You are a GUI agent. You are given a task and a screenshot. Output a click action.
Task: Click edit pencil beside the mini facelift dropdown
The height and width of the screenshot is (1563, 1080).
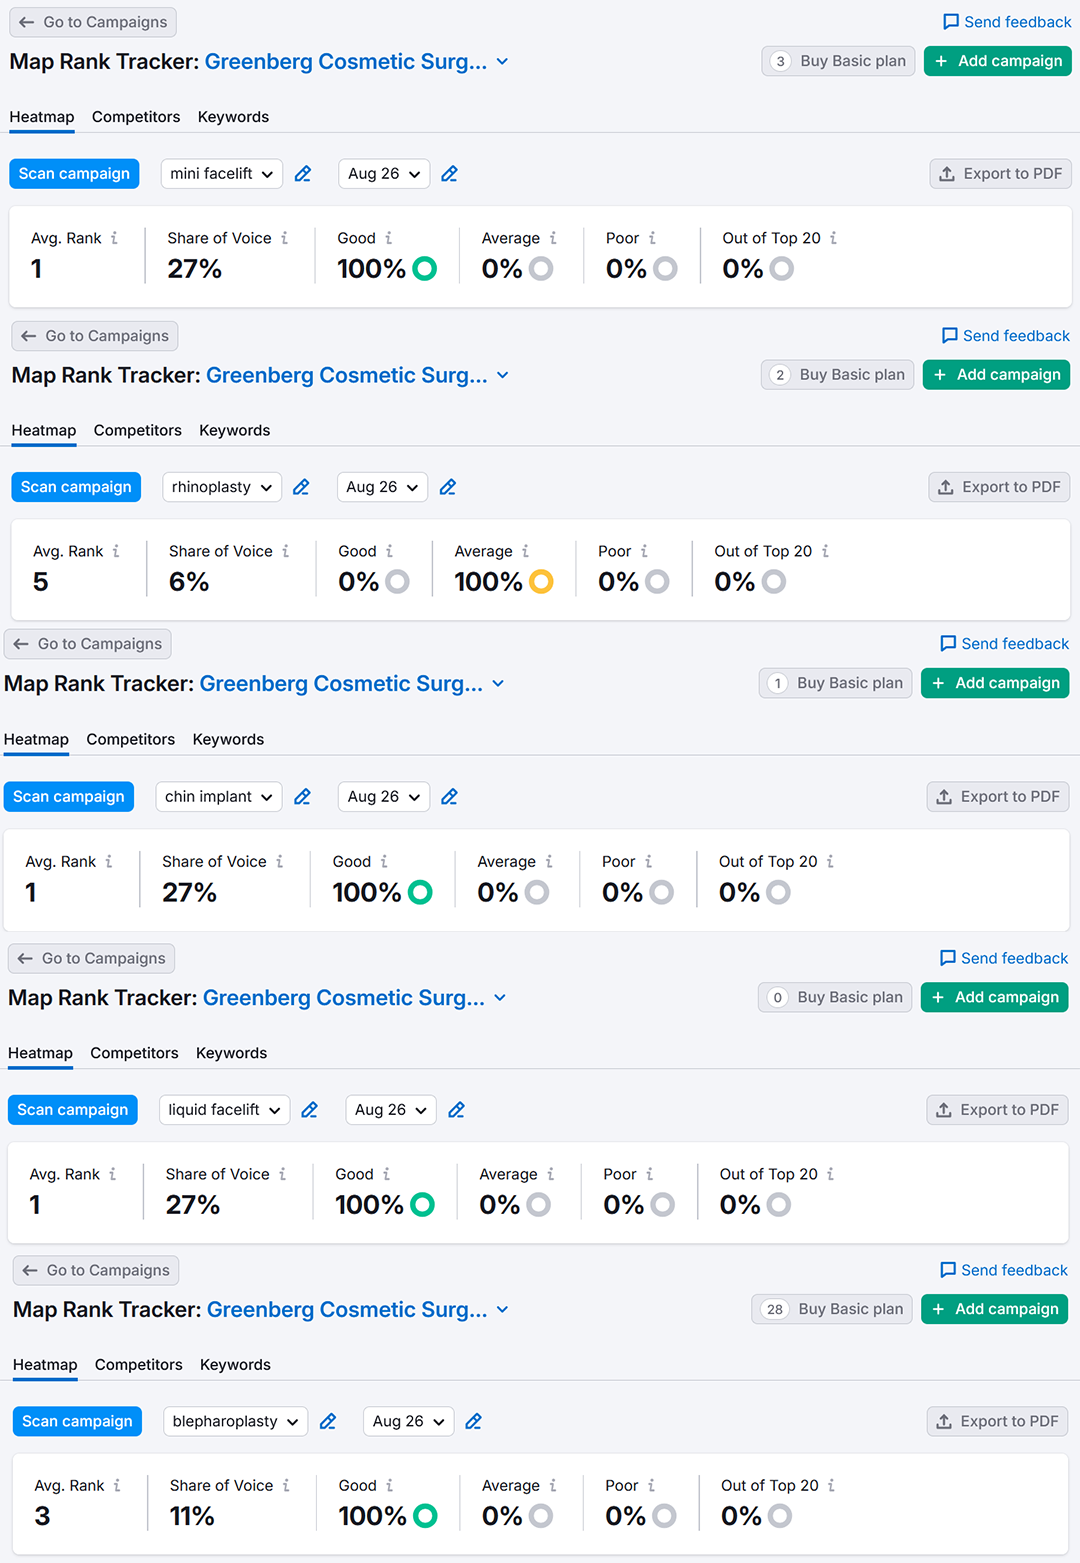303,174
